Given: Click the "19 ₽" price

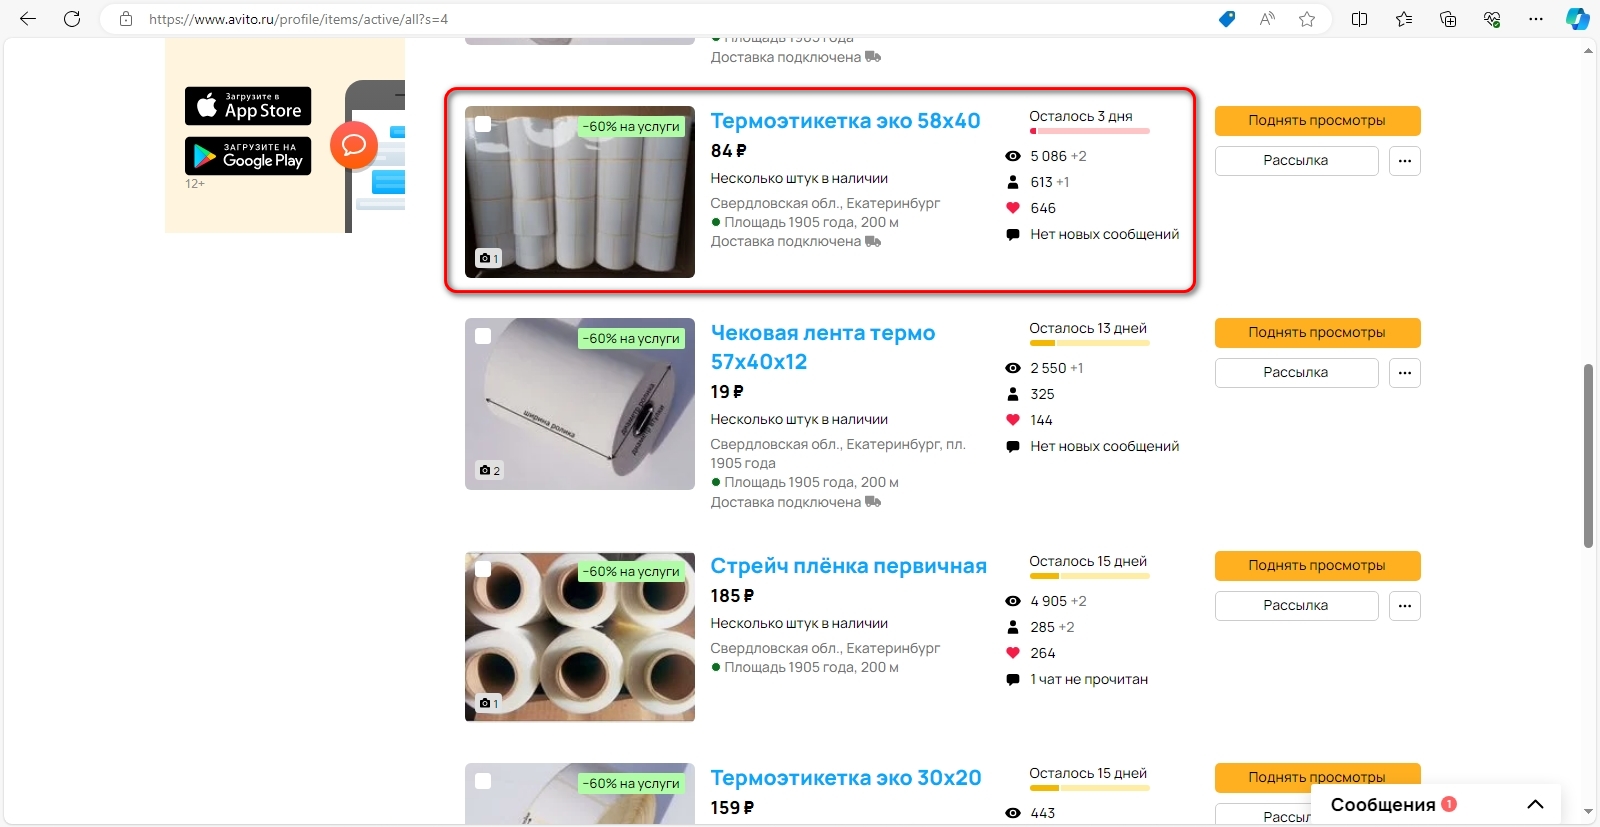Looking at the screenshot, I should click(727, 392).
